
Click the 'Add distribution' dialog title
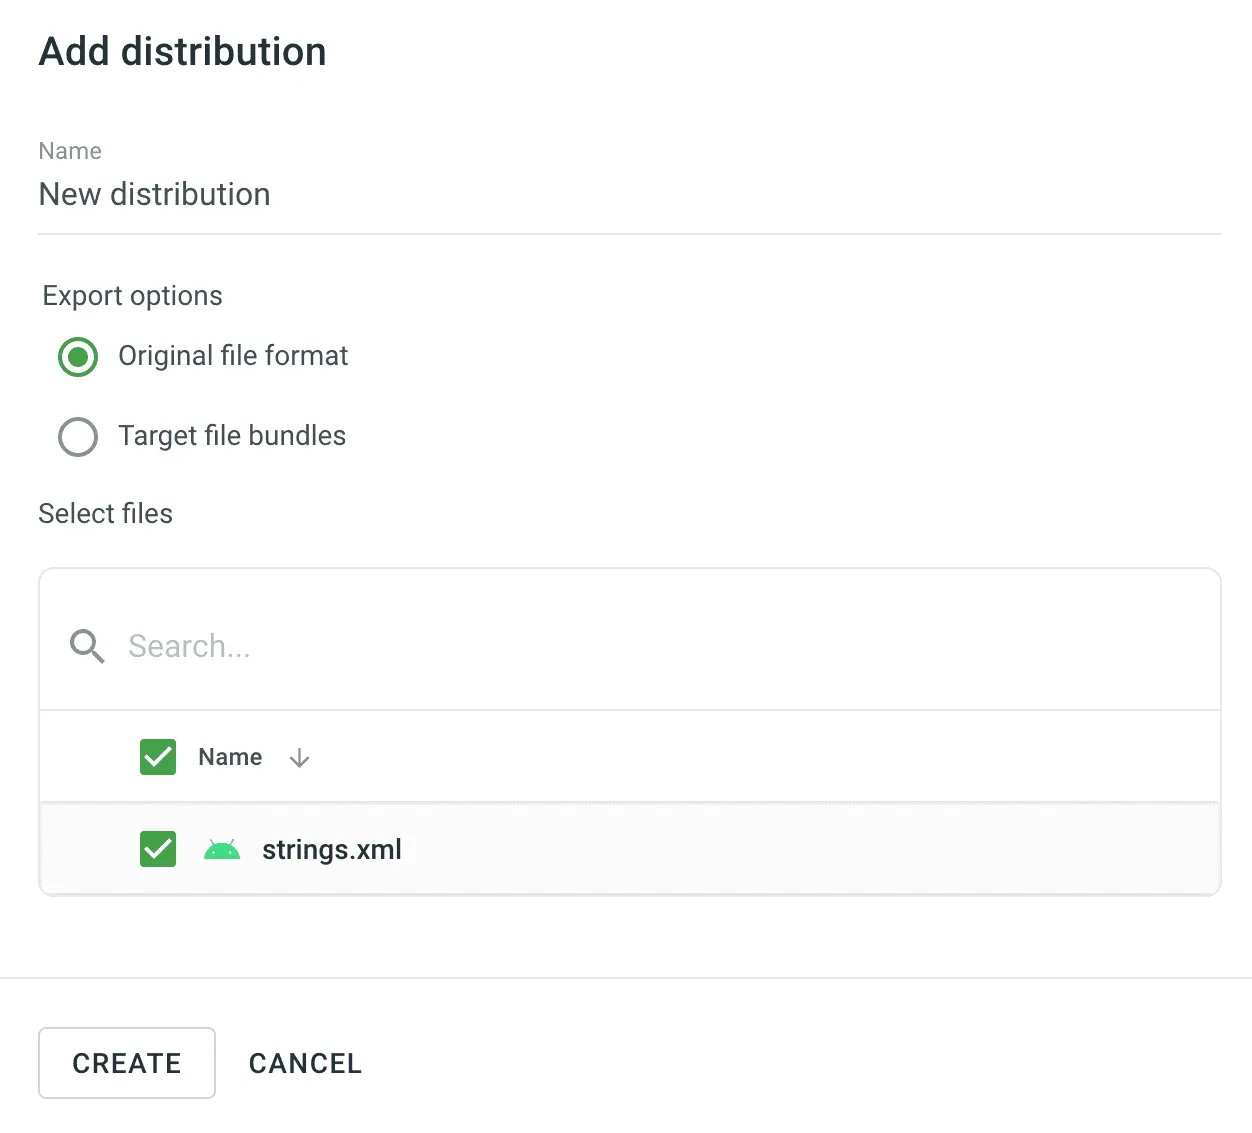(x=182, y=52)
